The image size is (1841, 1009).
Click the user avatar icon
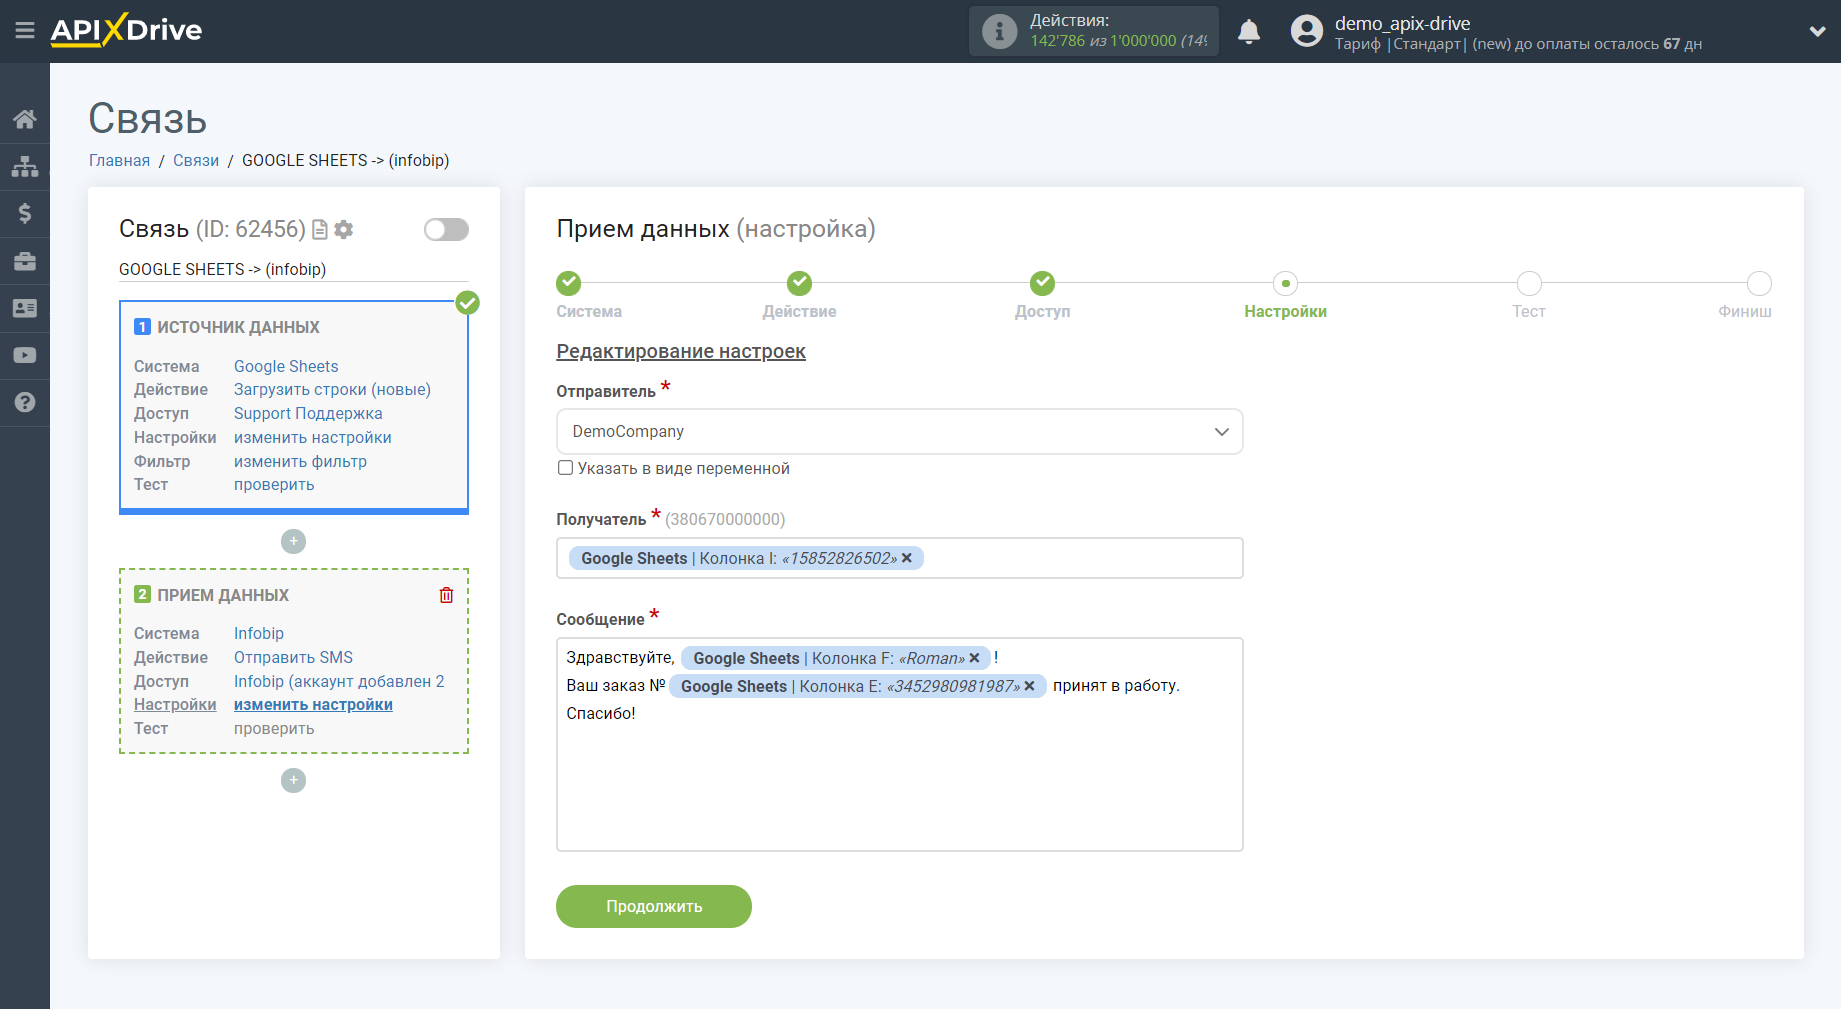point(1306,31)
